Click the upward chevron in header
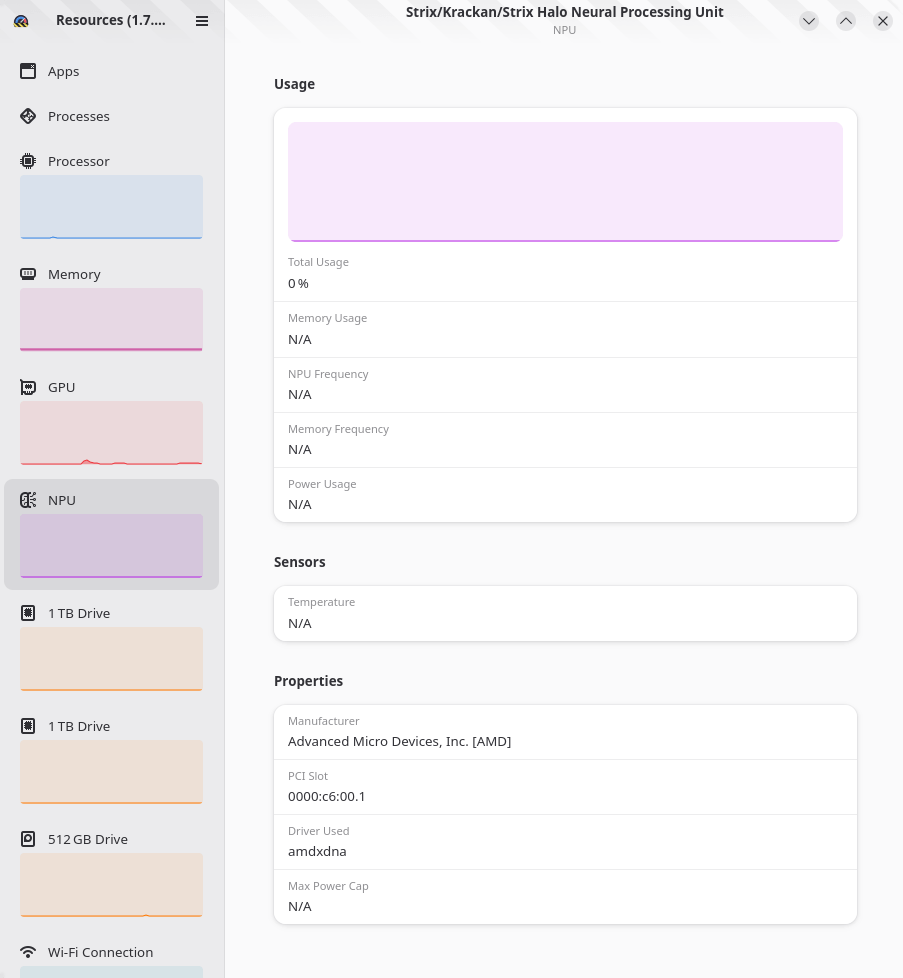Screen dimensions: 903x978 pos(846,21)
